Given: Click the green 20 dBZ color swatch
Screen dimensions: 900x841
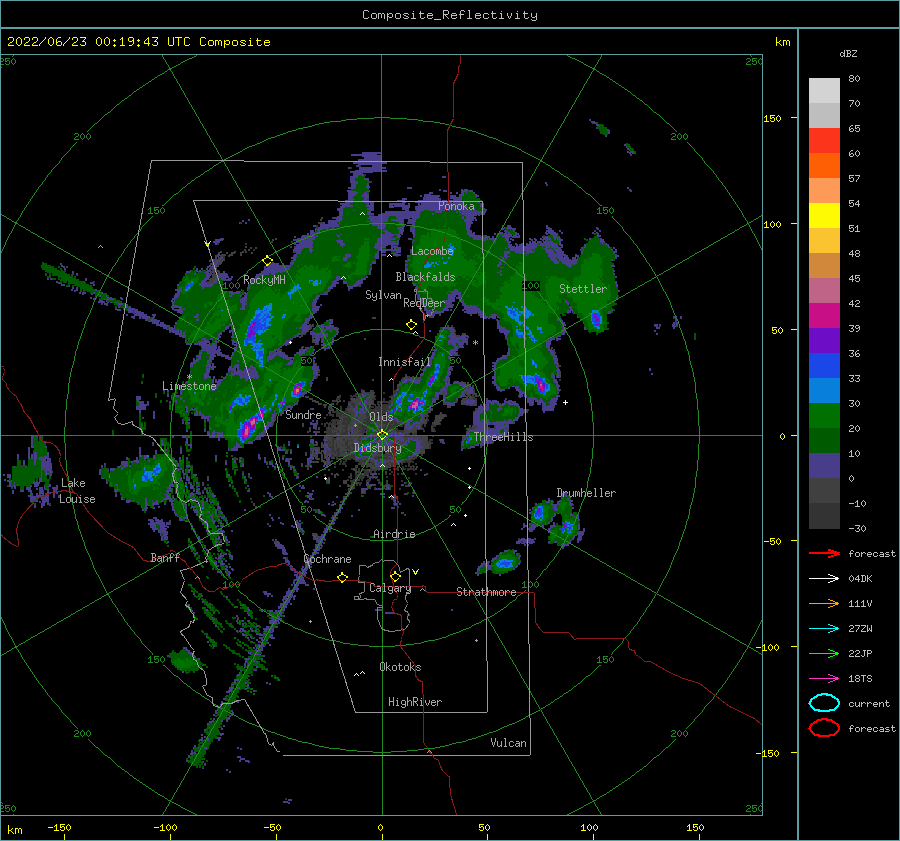Looking at the screenshot, I should coord(824,415).
